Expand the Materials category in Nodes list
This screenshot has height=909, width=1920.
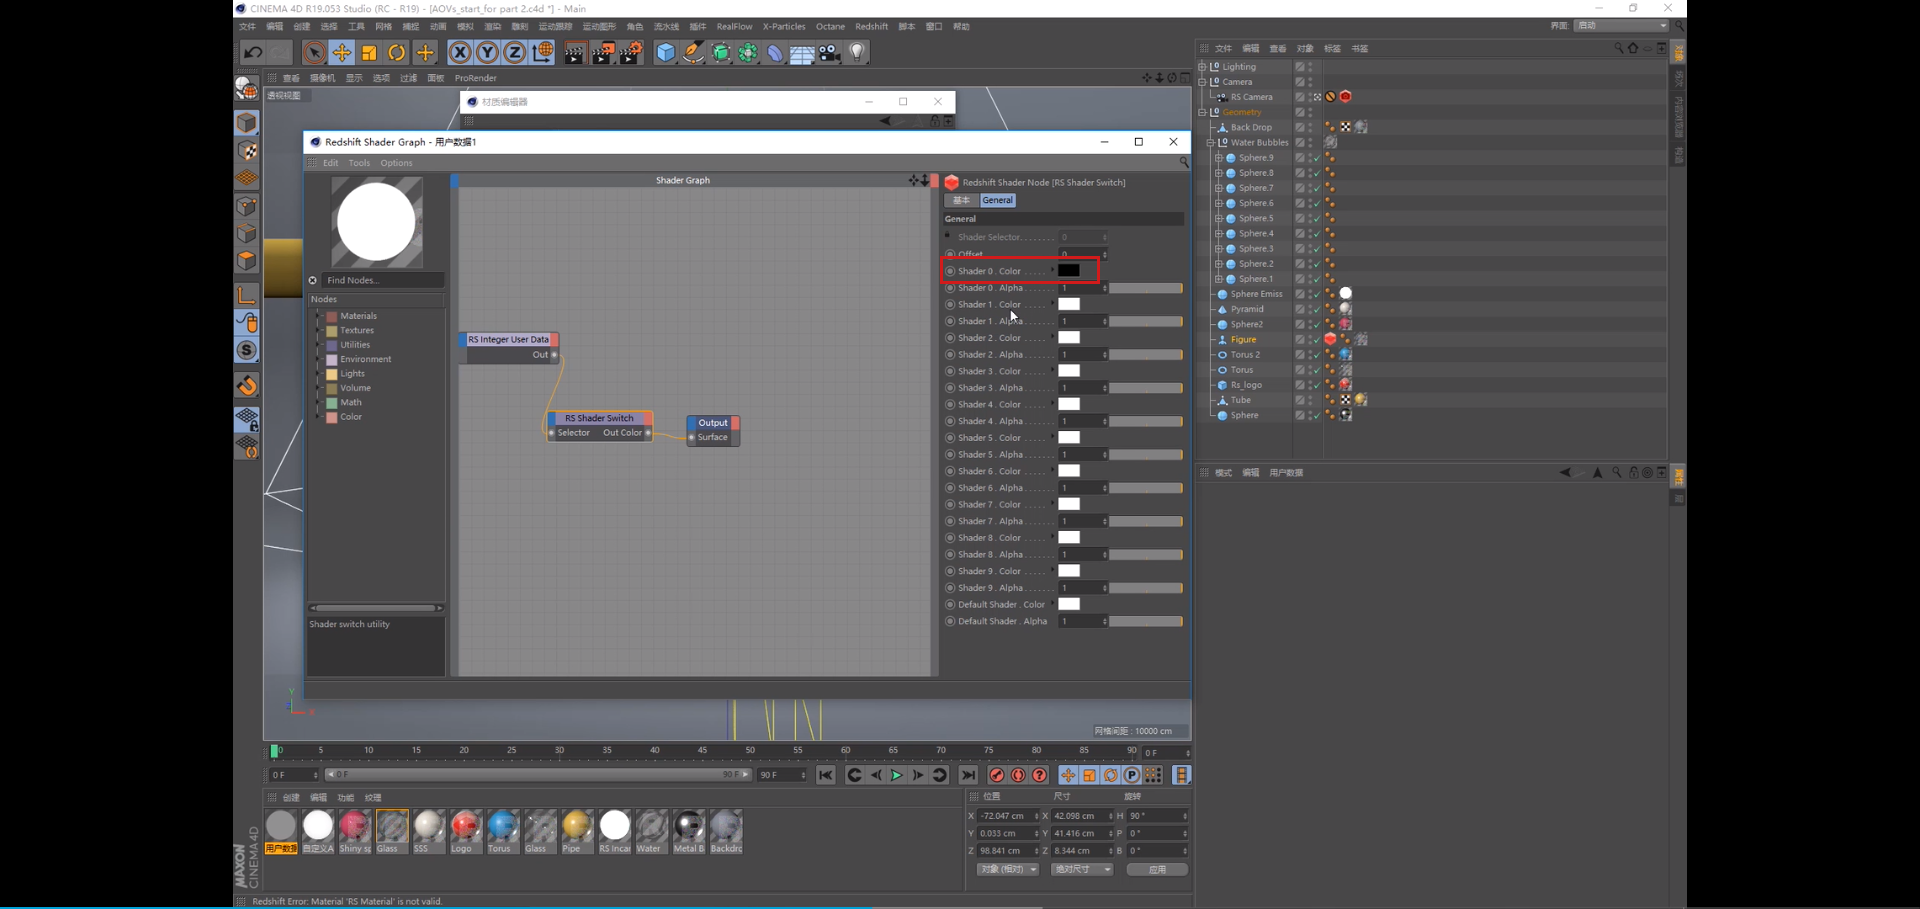click(x=319, y=316)
